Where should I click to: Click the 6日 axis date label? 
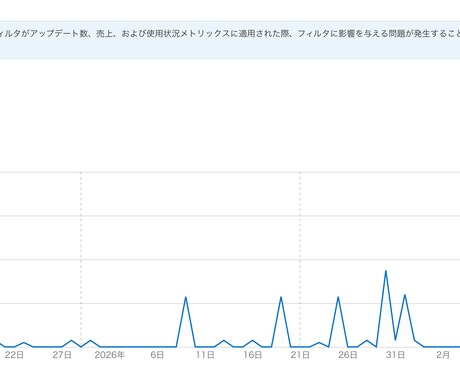point(157,355)
